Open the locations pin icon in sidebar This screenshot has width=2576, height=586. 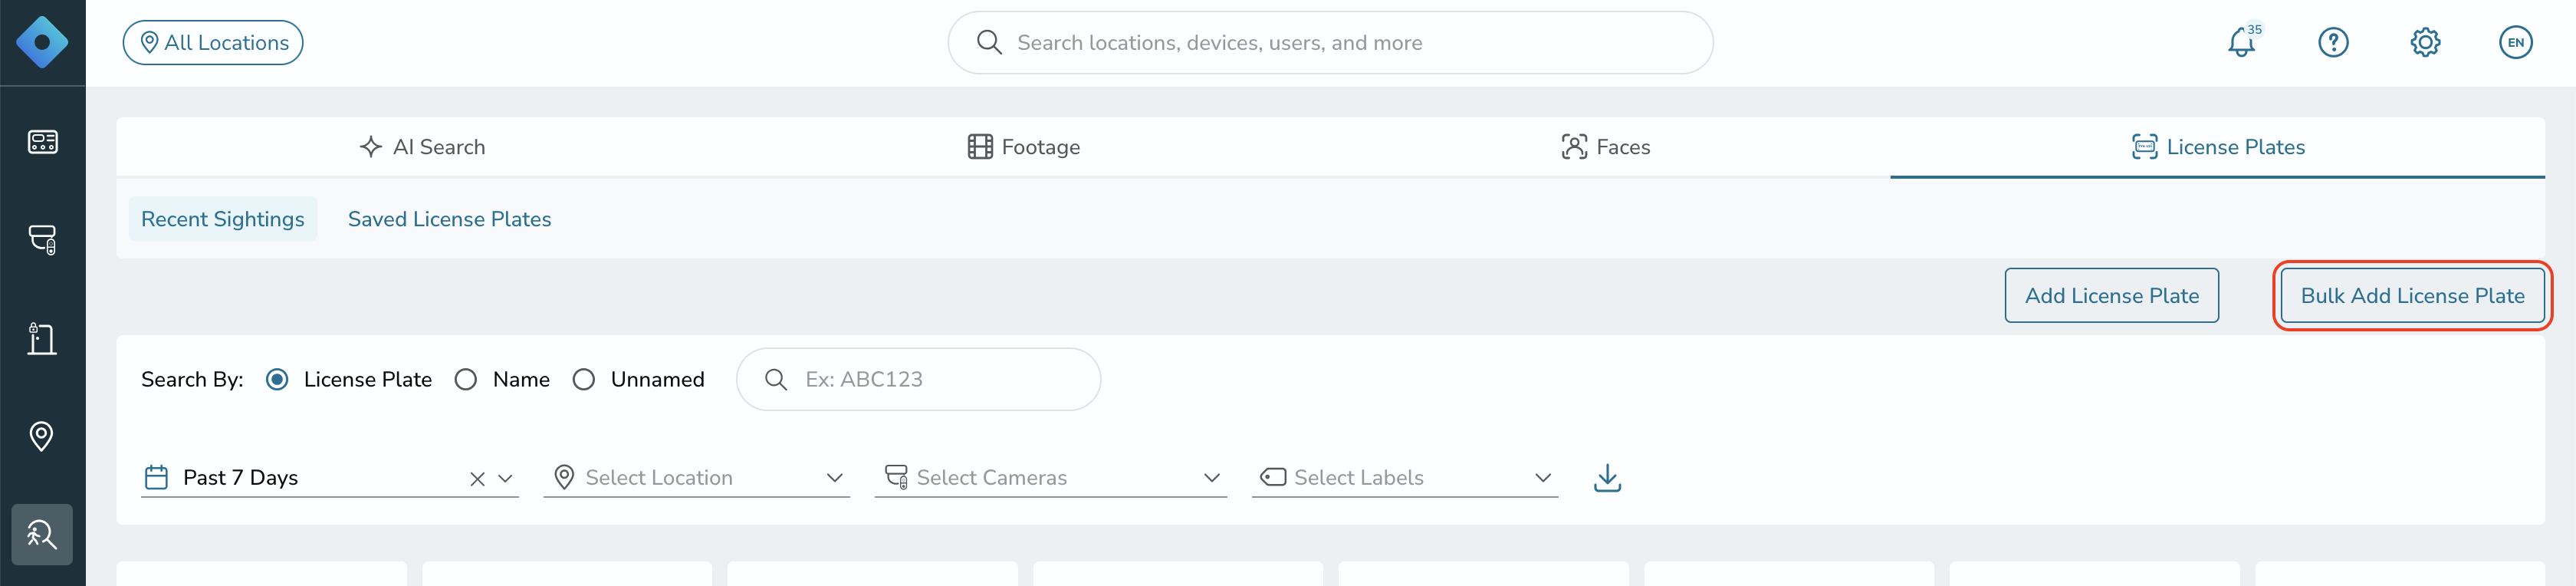(x=42, y=436)
